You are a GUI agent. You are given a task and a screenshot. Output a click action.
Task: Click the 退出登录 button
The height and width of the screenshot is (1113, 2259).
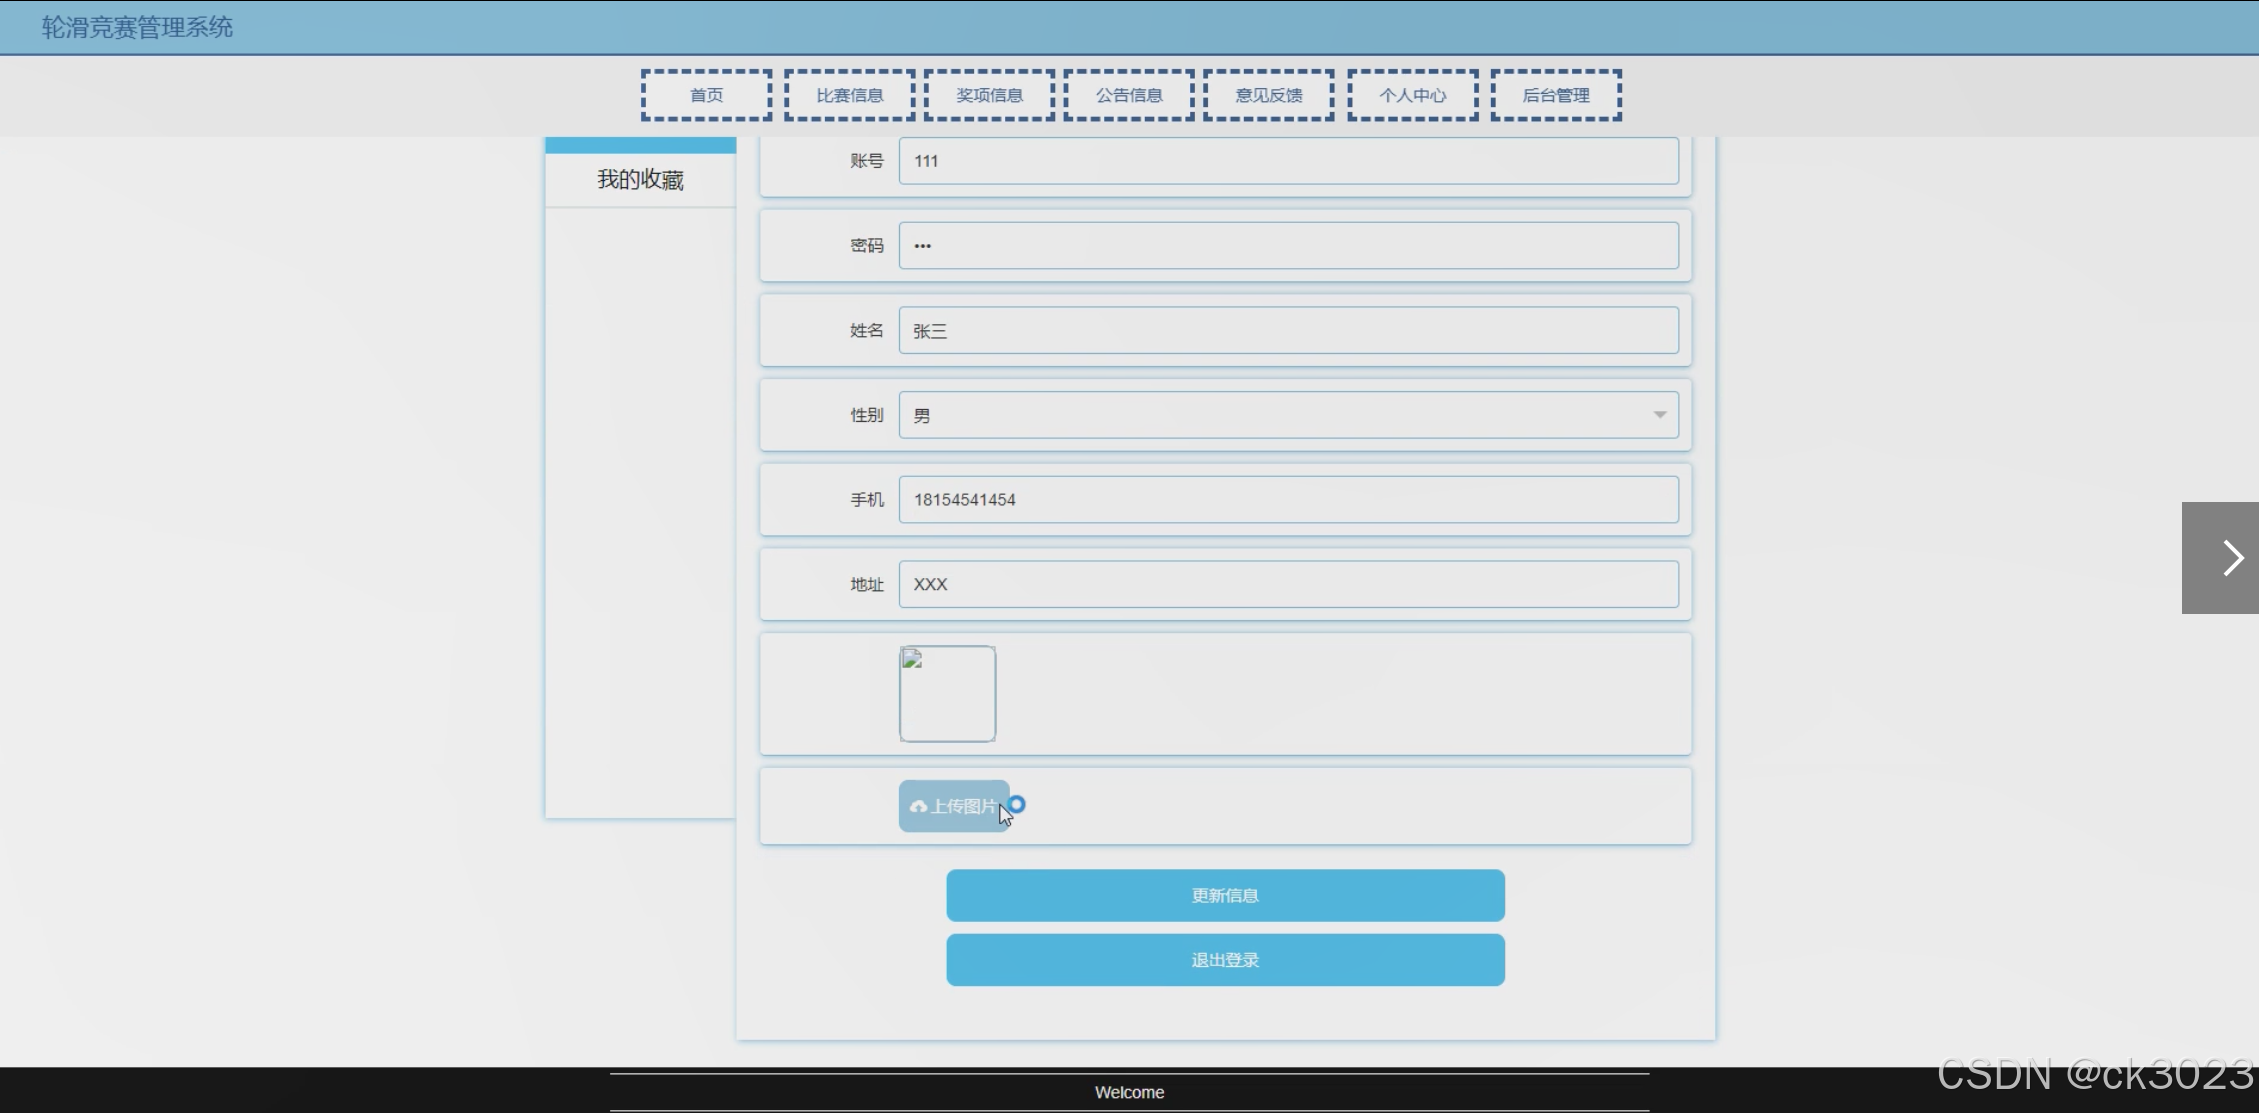1225,960
